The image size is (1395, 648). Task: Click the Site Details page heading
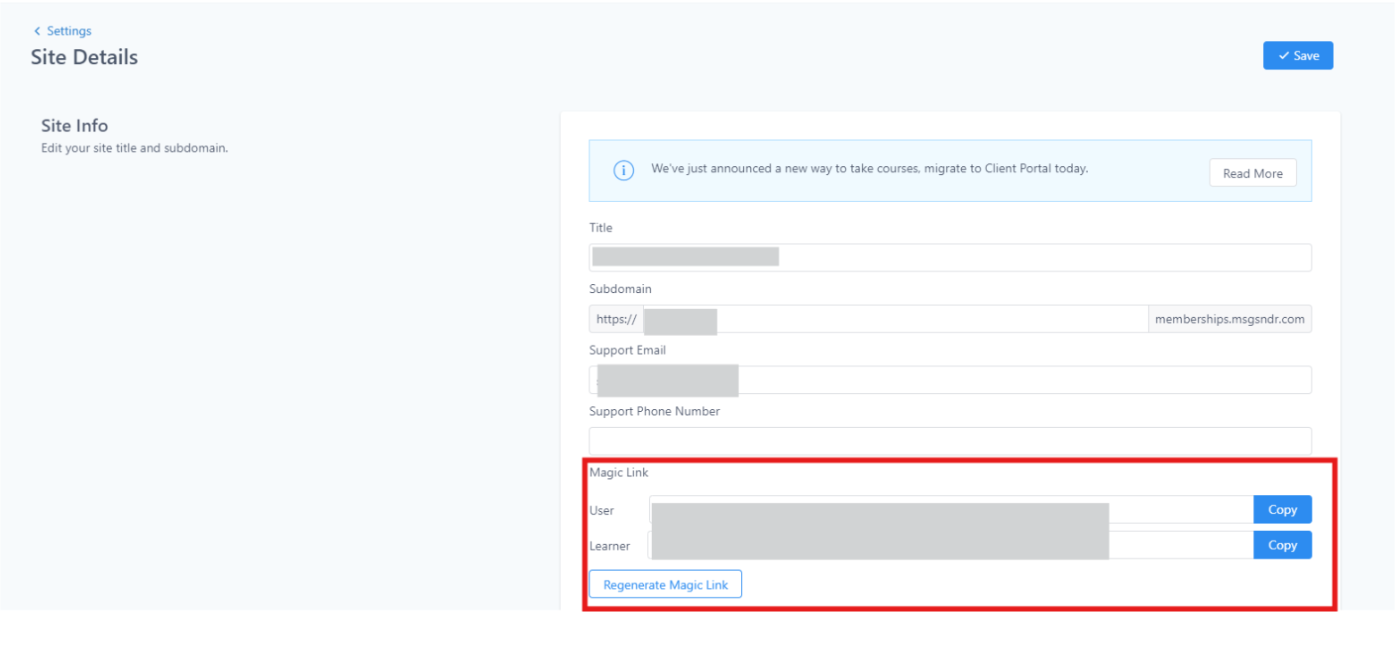click(84, 57)
